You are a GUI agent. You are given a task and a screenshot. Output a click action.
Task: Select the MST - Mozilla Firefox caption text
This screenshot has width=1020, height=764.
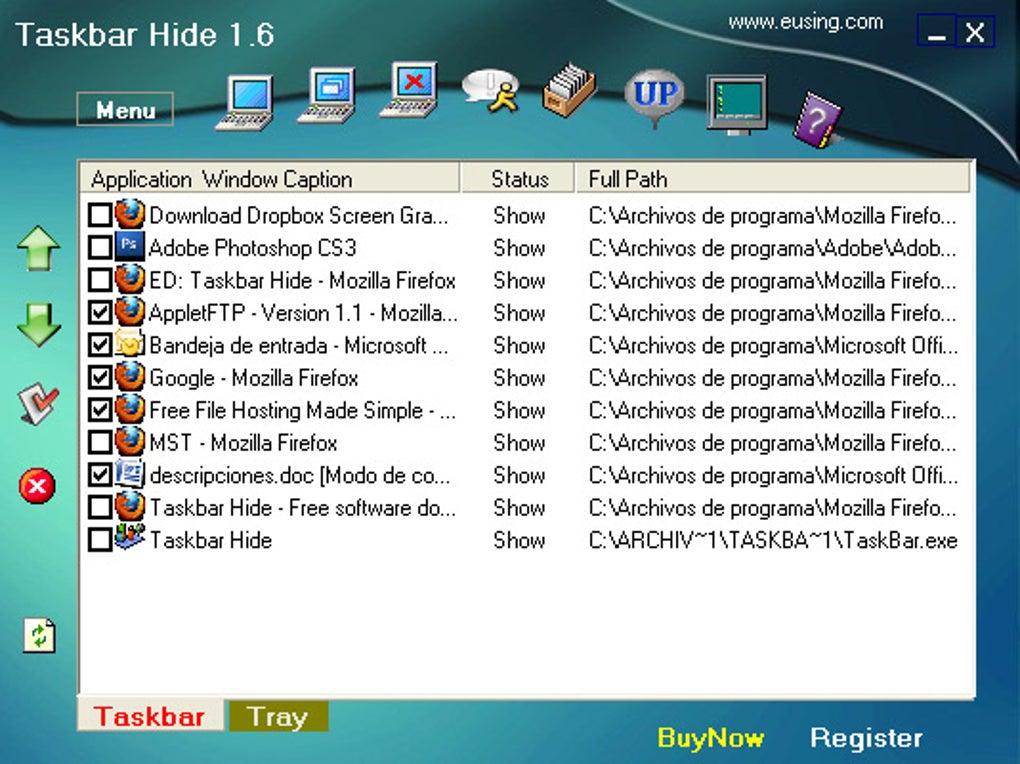243,443
